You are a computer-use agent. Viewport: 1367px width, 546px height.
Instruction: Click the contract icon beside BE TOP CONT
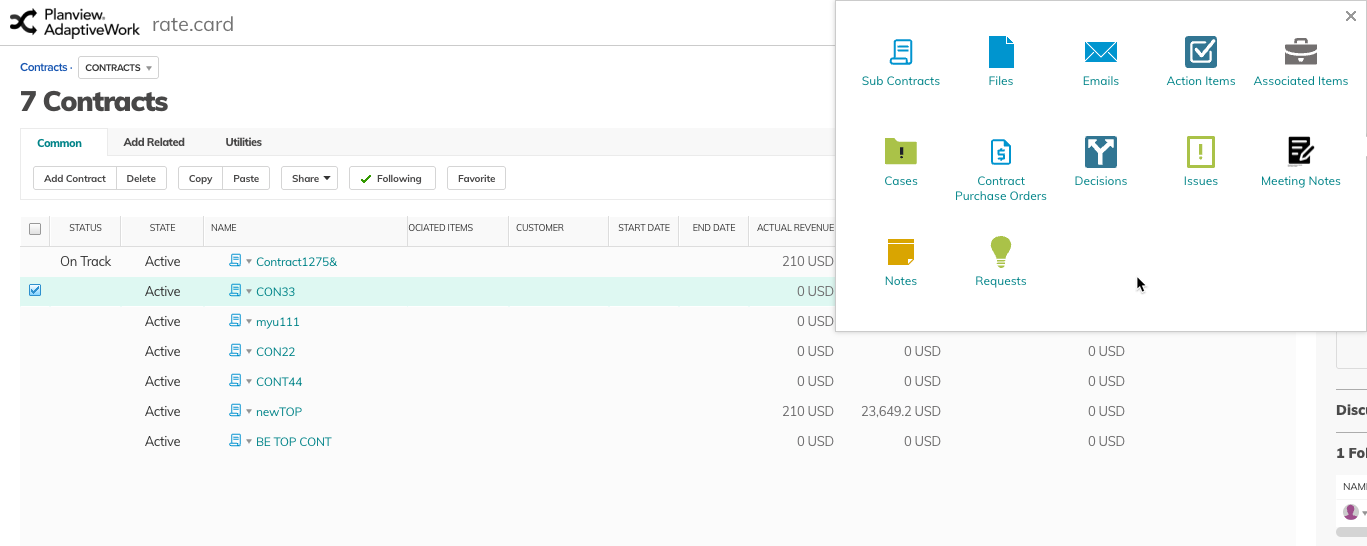(x=235, y=441)
